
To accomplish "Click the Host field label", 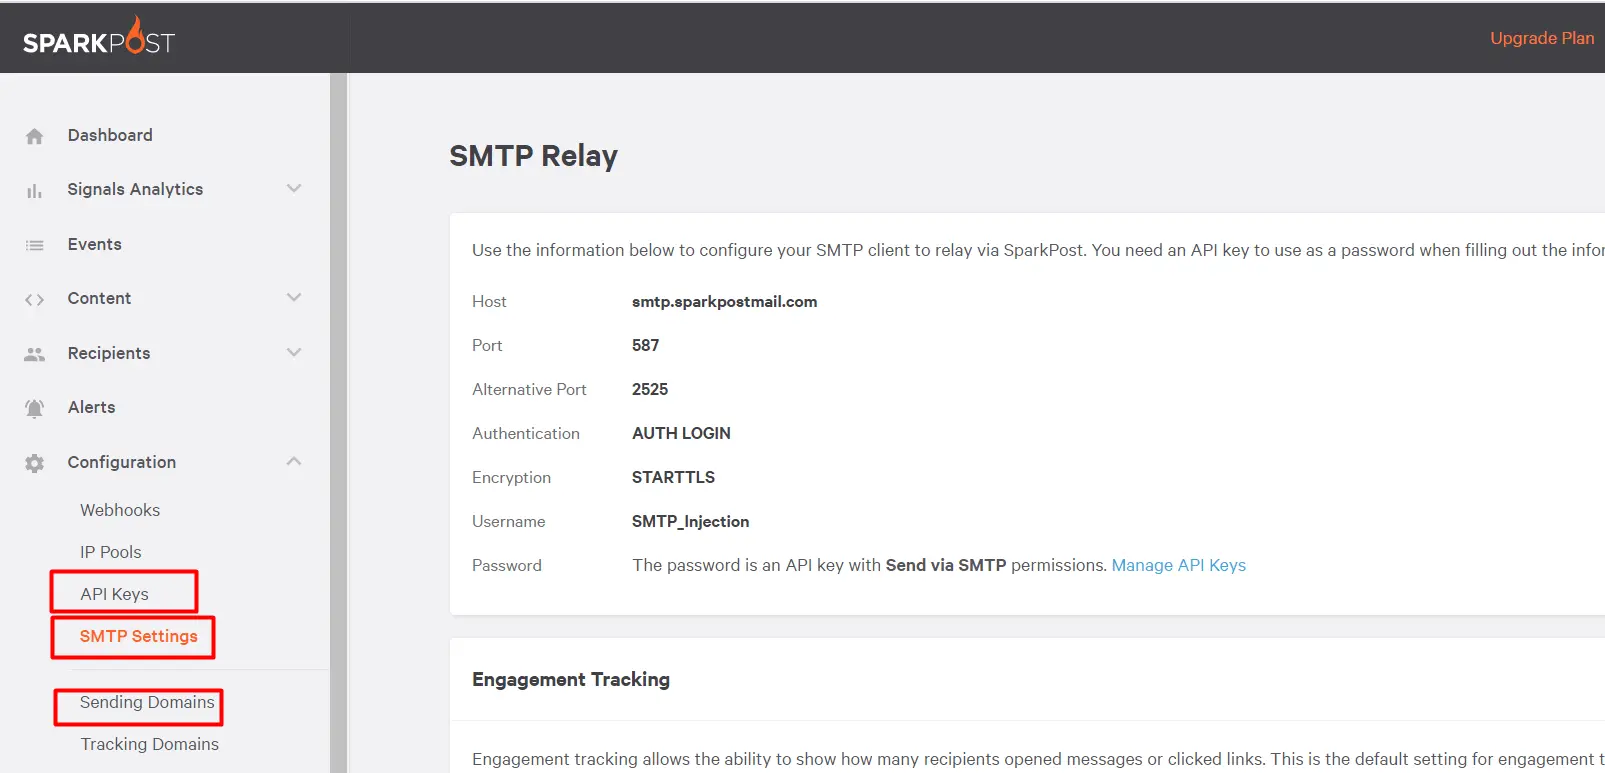I will 489,301.
